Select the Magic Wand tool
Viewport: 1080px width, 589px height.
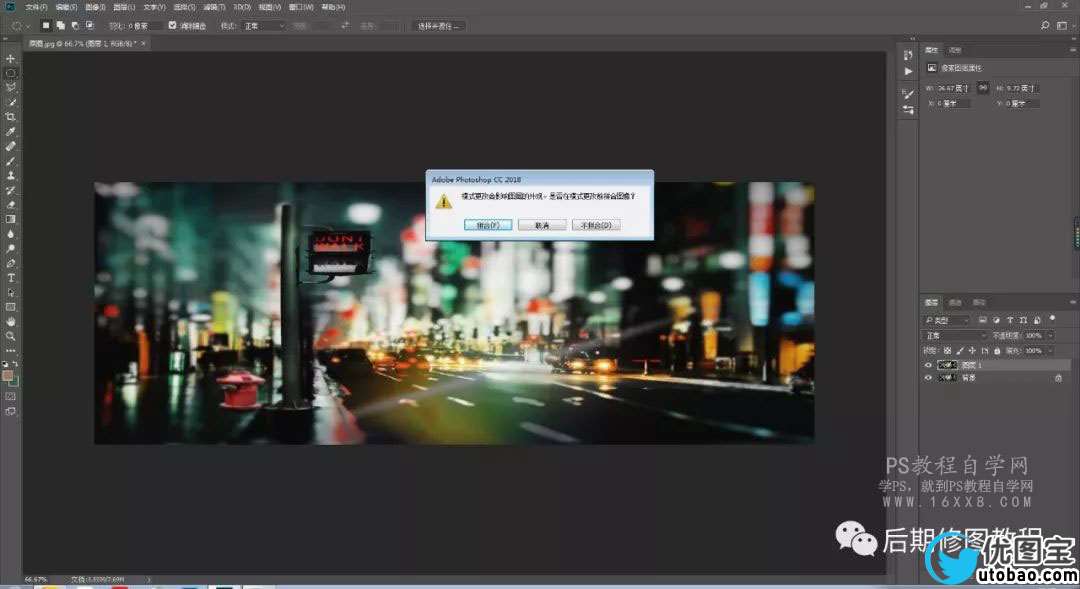pyautogui.click(x=10, y=102)
